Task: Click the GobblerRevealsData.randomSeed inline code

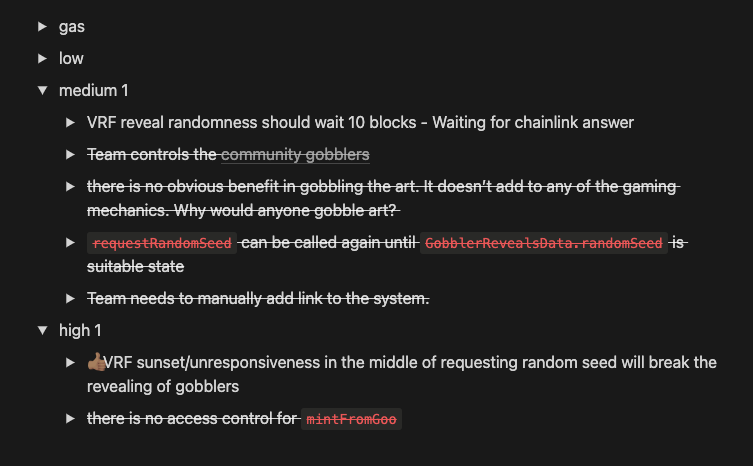Action: pyautogui.click(x=544, y=243)
